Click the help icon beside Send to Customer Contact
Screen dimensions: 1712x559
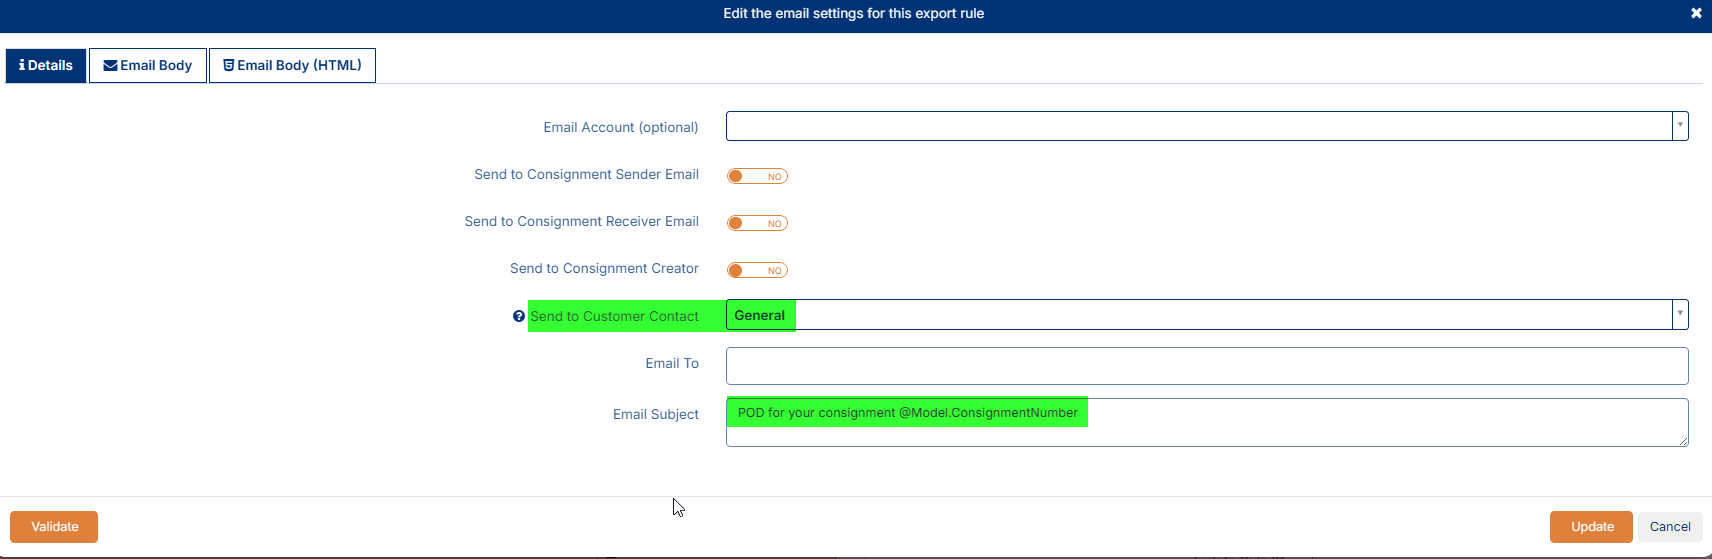click(518, 316)
